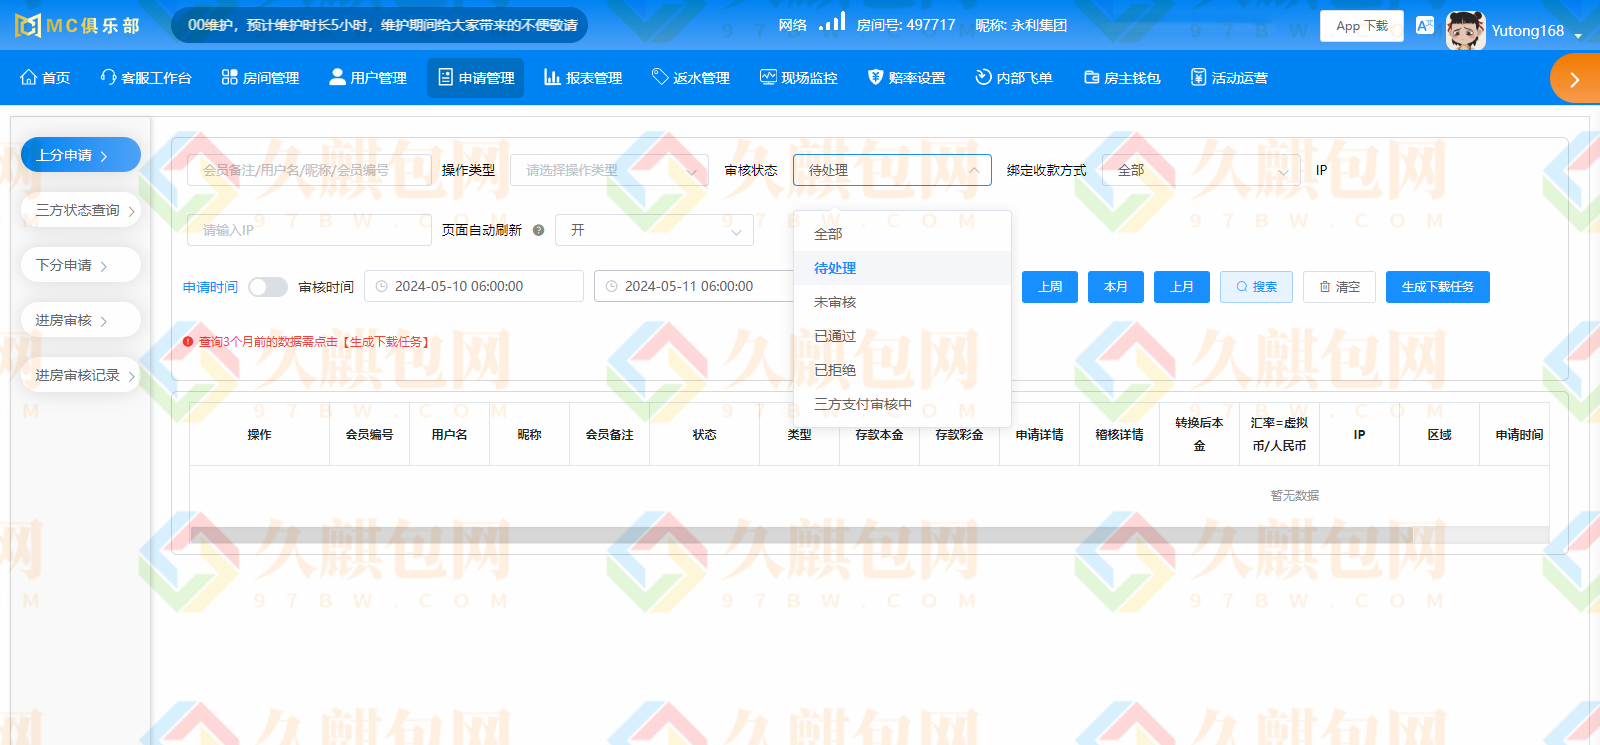Click the start date 2024-05-10 06:00:00 field

point(474,286)
